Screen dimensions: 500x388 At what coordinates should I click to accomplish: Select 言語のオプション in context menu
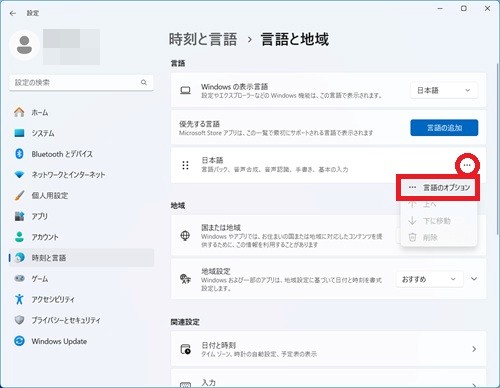pyautogui.click(x=439, y=187)
